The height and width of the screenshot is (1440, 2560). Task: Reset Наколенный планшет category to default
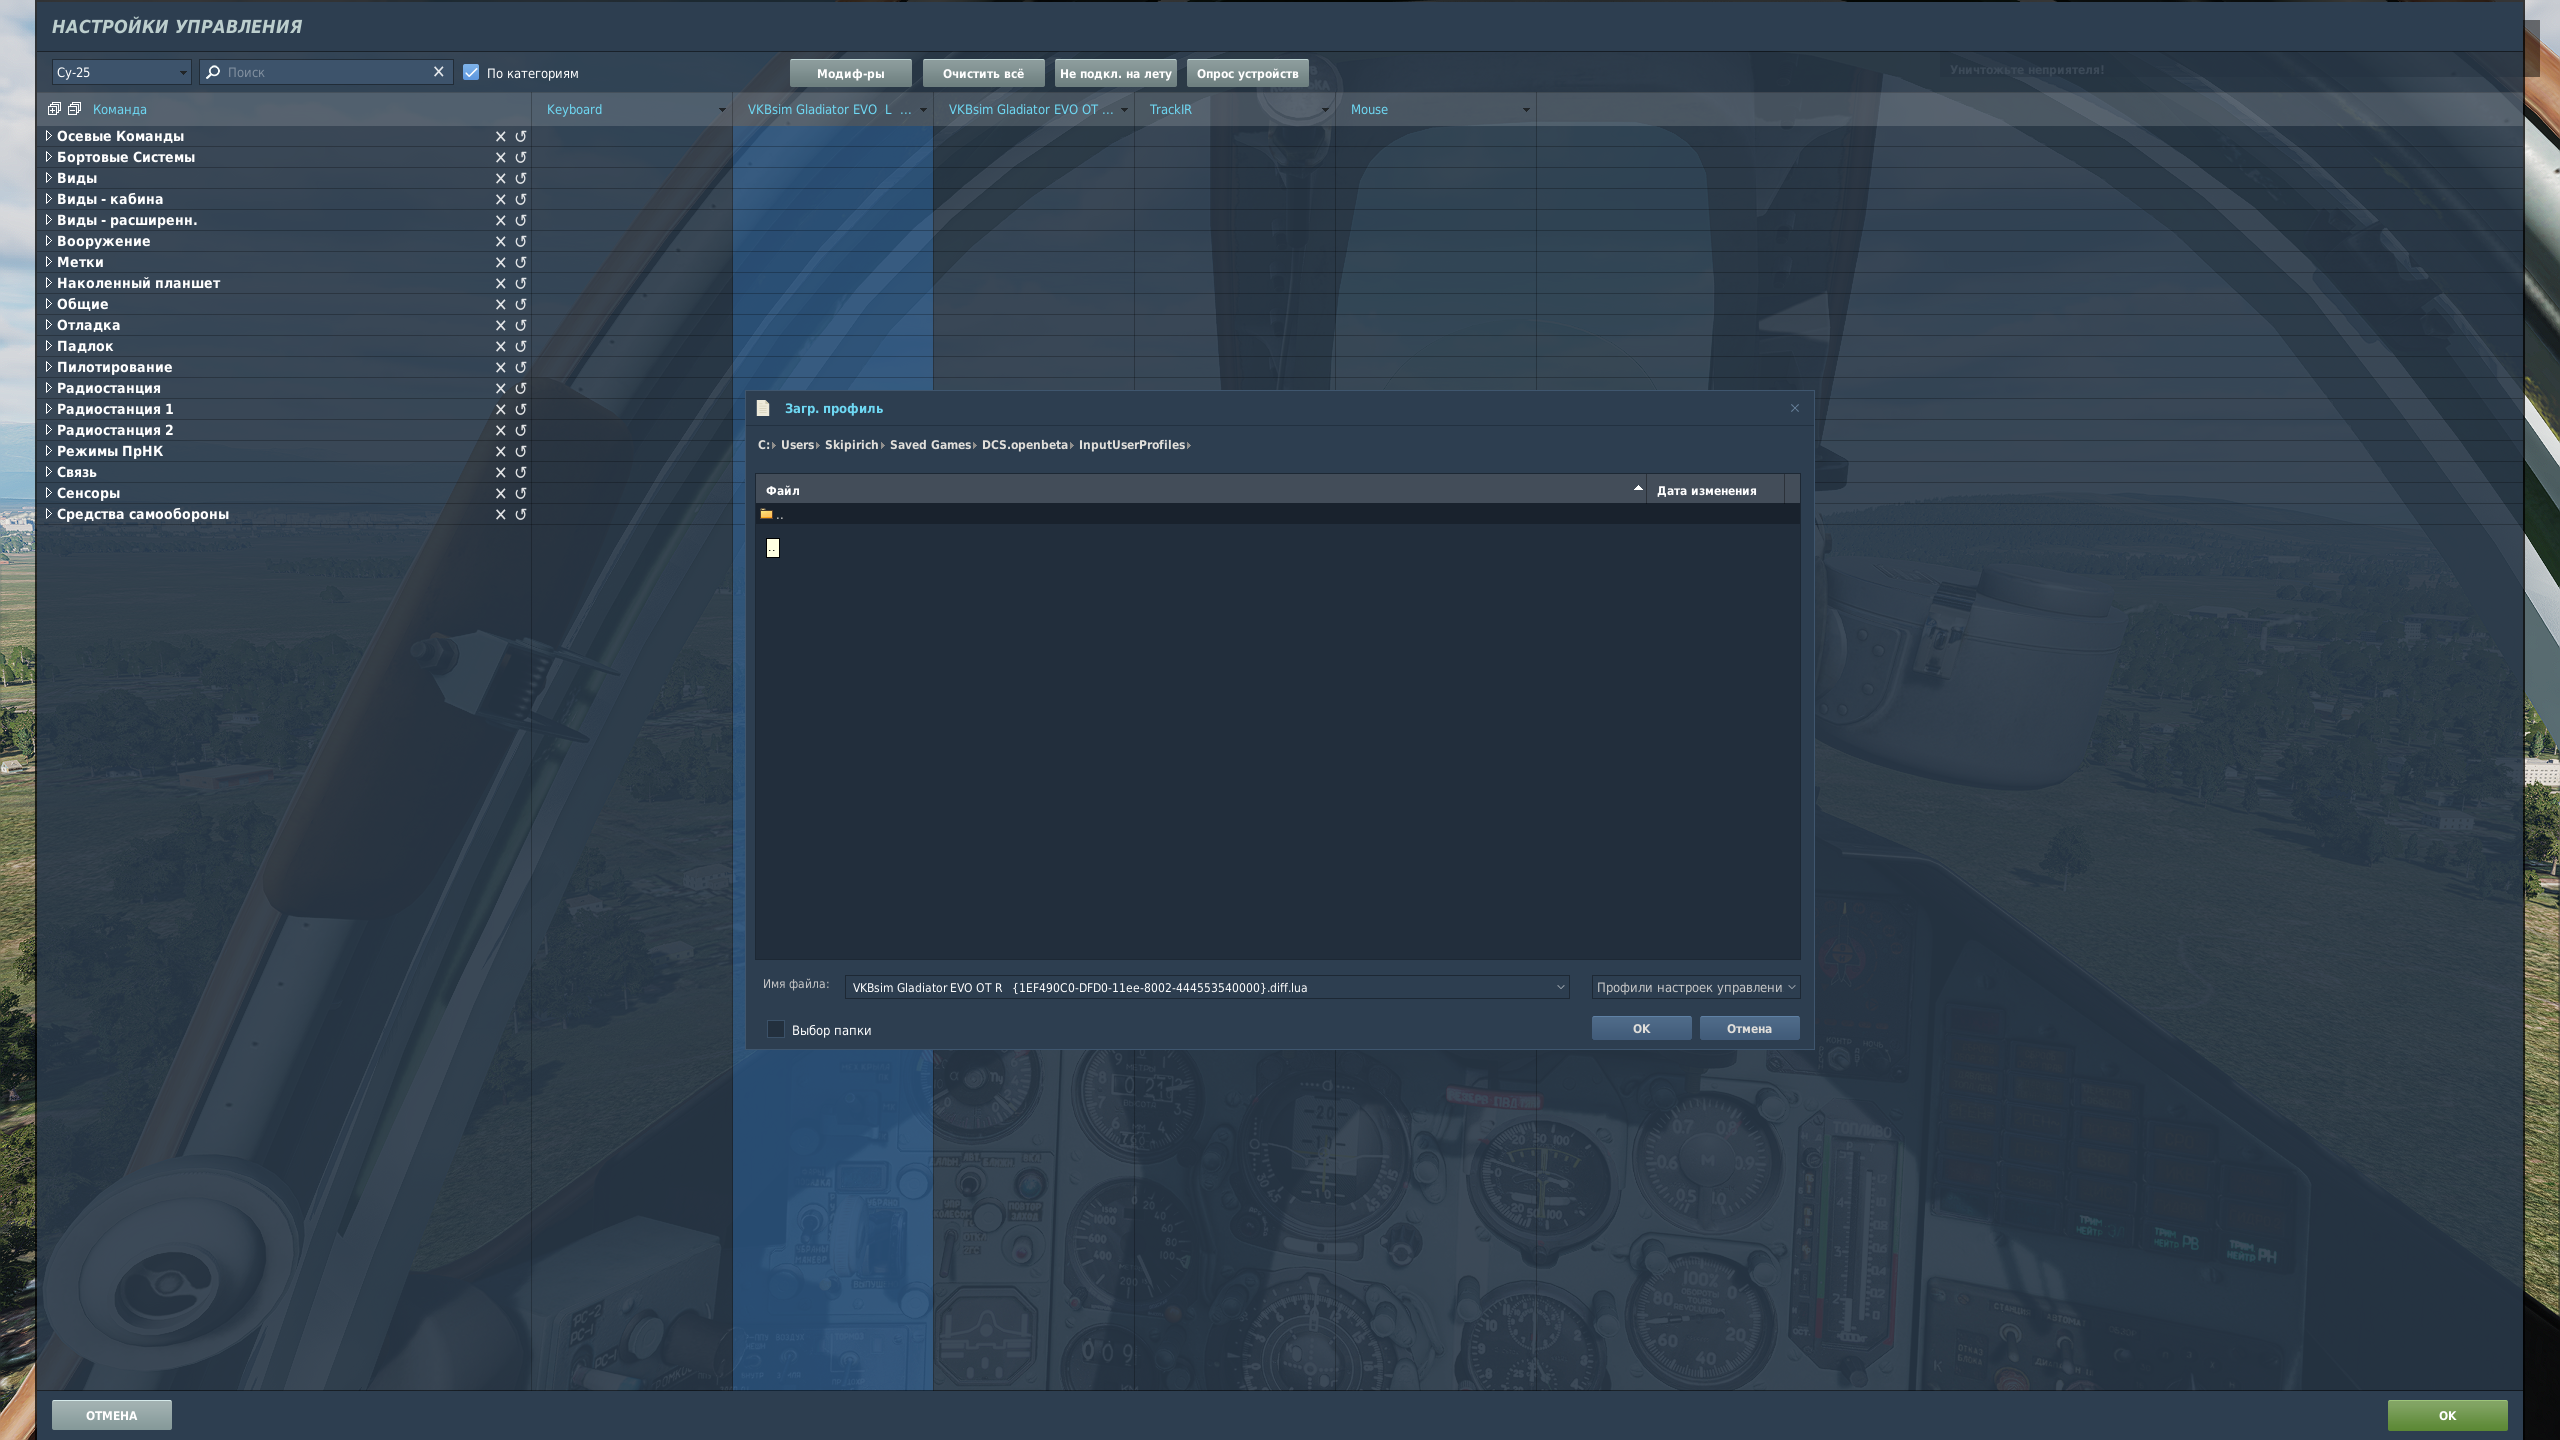click(x=520, y=283)
